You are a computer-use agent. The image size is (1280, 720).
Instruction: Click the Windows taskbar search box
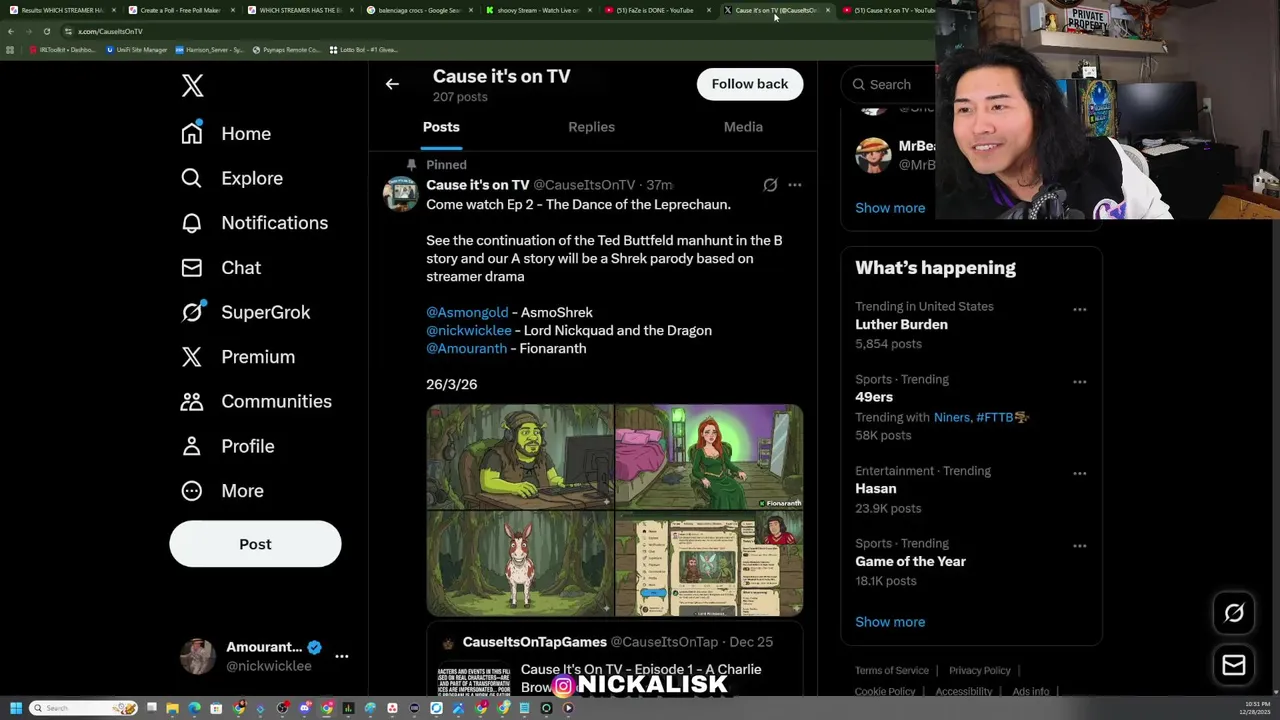83,708
